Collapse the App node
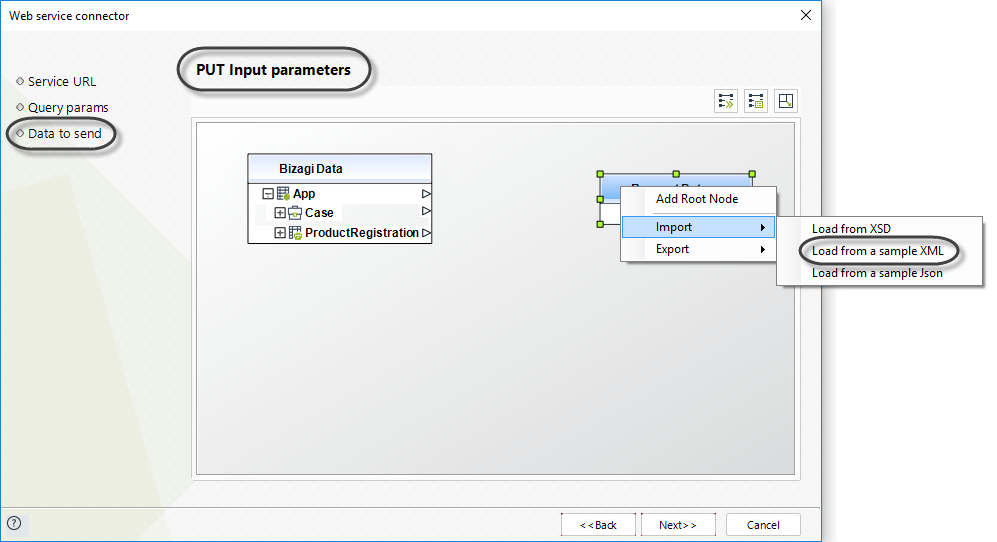The image size is (997, 542). click(x=268, y=193)
